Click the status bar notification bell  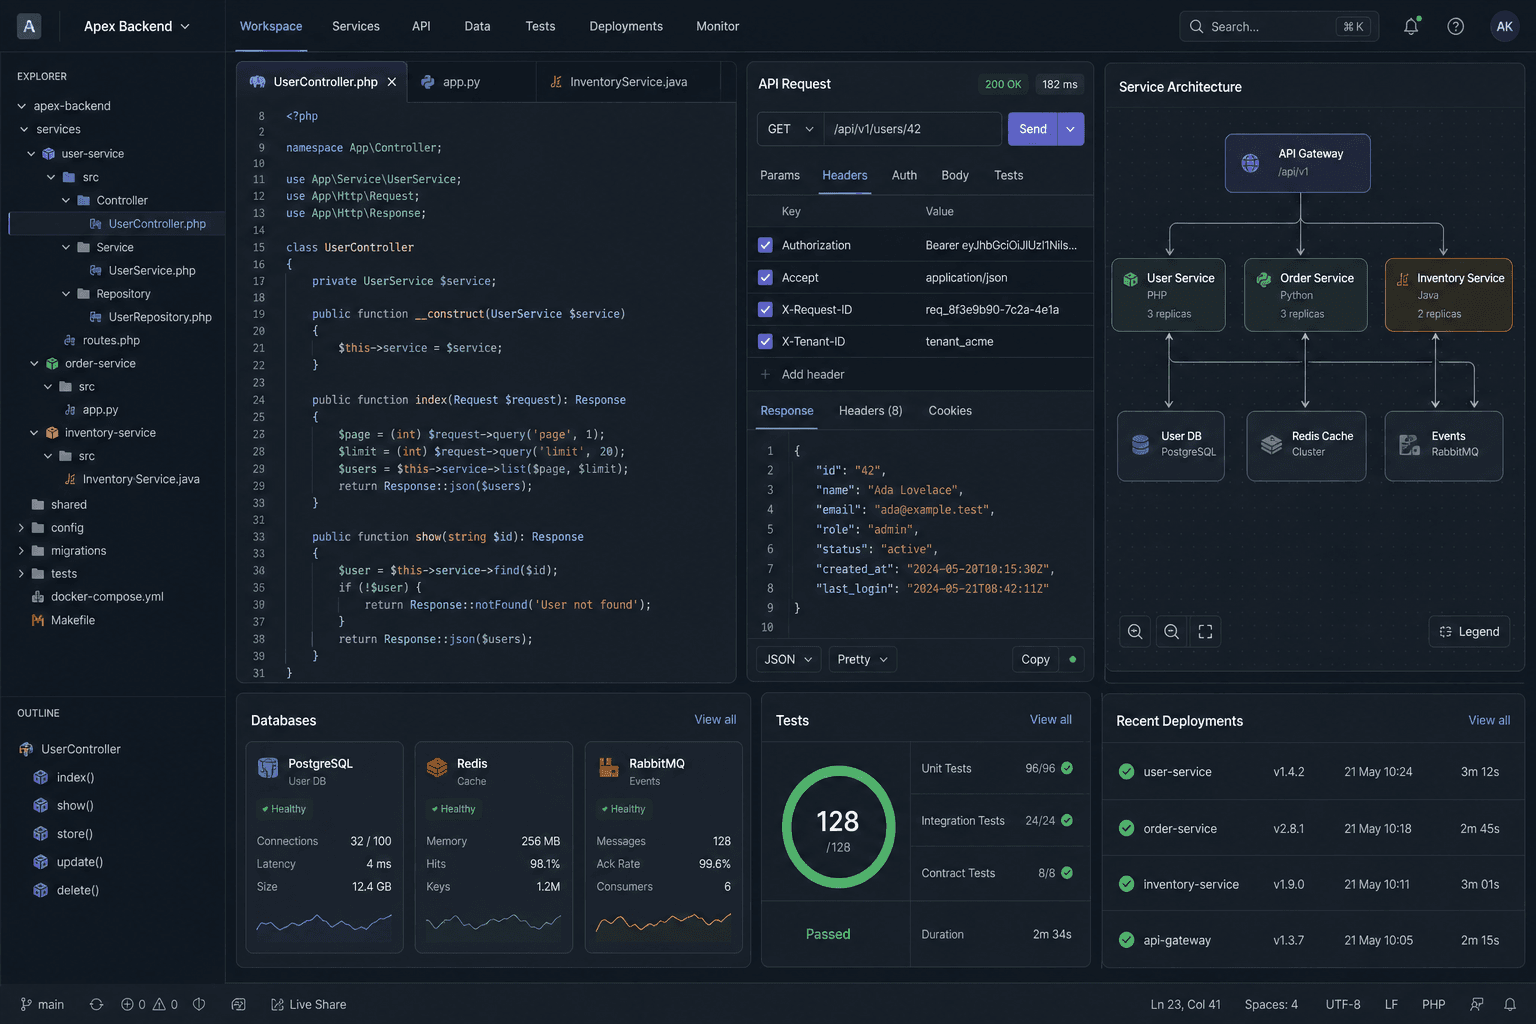[x=1510, y=1004]
